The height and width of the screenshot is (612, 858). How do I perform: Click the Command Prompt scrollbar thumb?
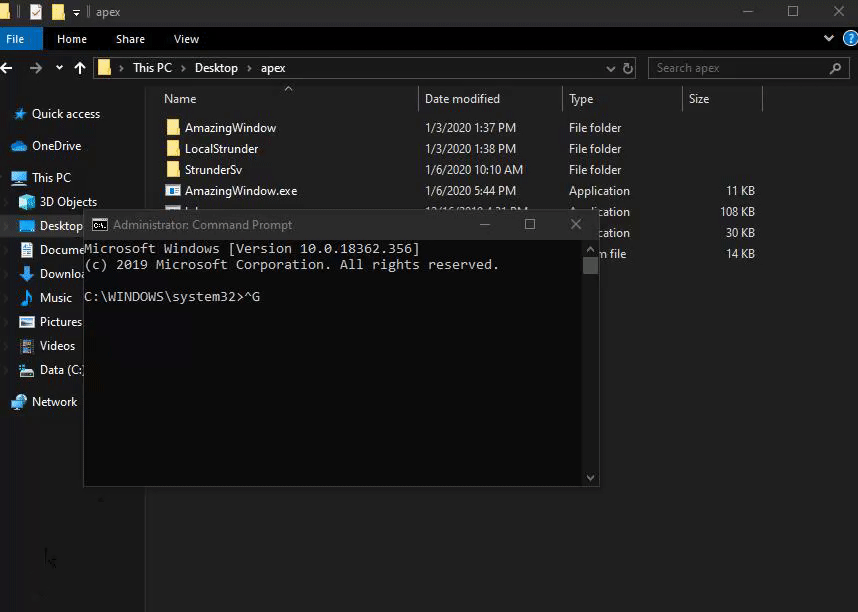(590, 265)
